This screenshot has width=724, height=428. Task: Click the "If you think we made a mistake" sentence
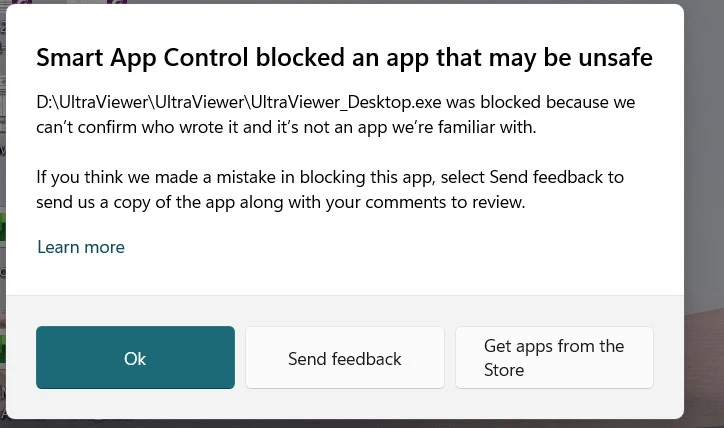point(160,177)
